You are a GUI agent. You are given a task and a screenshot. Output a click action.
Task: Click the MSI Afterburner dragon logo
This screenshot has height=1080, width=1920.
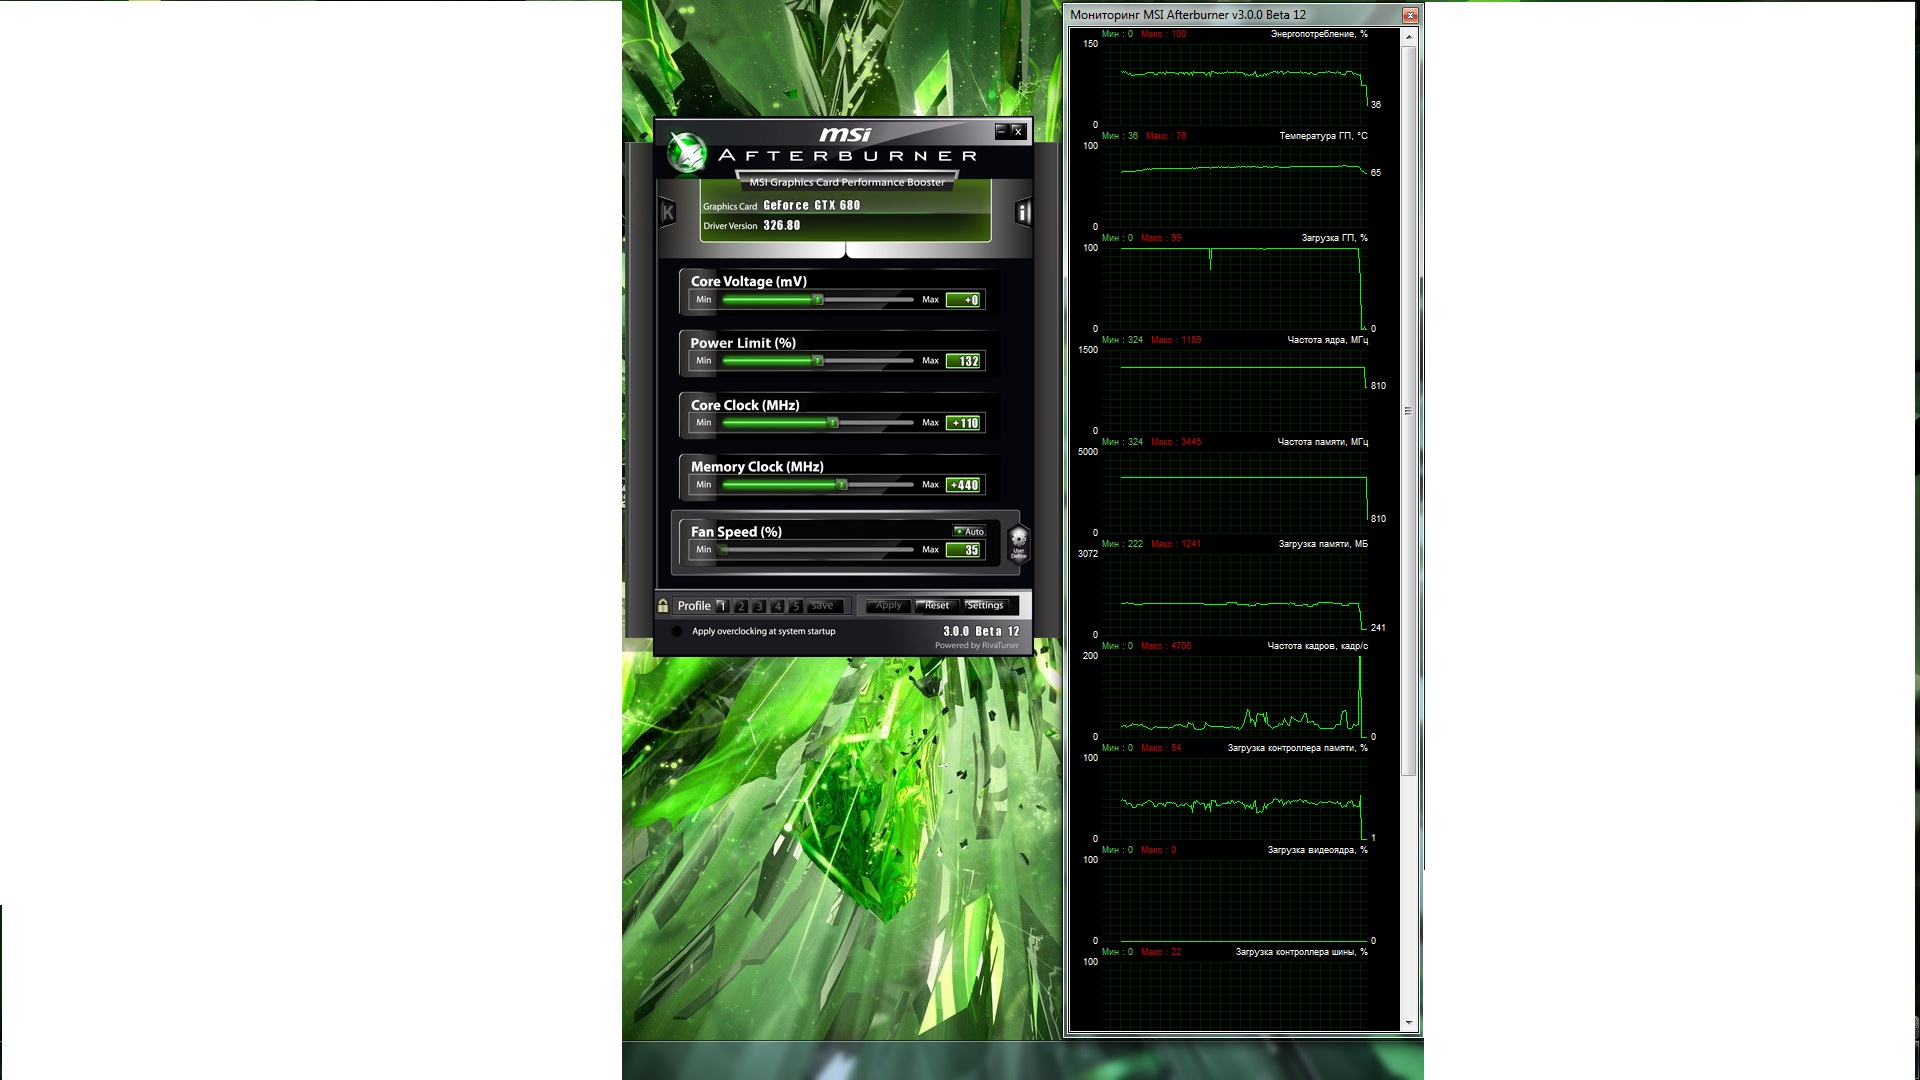(x=687, y=153)
